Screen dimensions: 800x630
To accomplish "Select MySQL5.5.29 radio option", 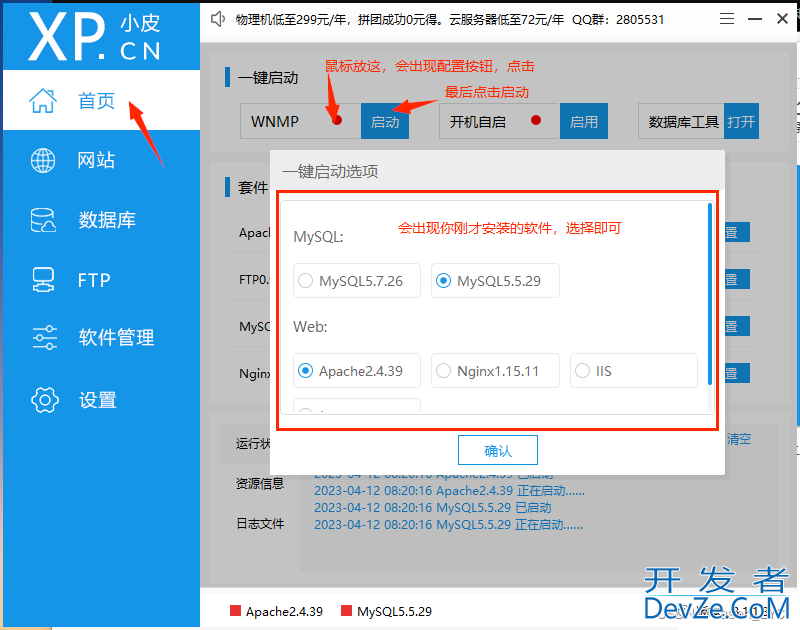I will 495,281.
